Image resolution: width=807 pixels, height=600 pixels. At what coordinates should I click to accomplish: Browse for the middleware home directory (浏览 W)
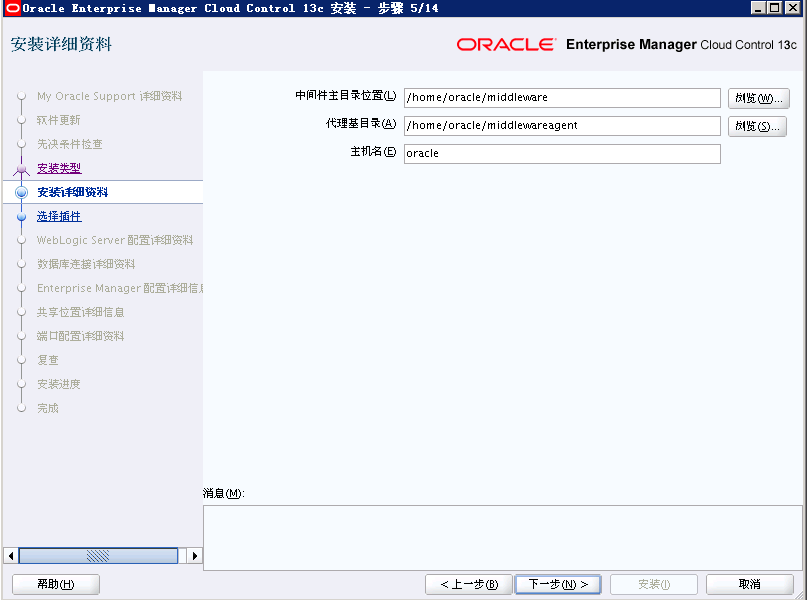pyautogui.click(x=758, y=98)
